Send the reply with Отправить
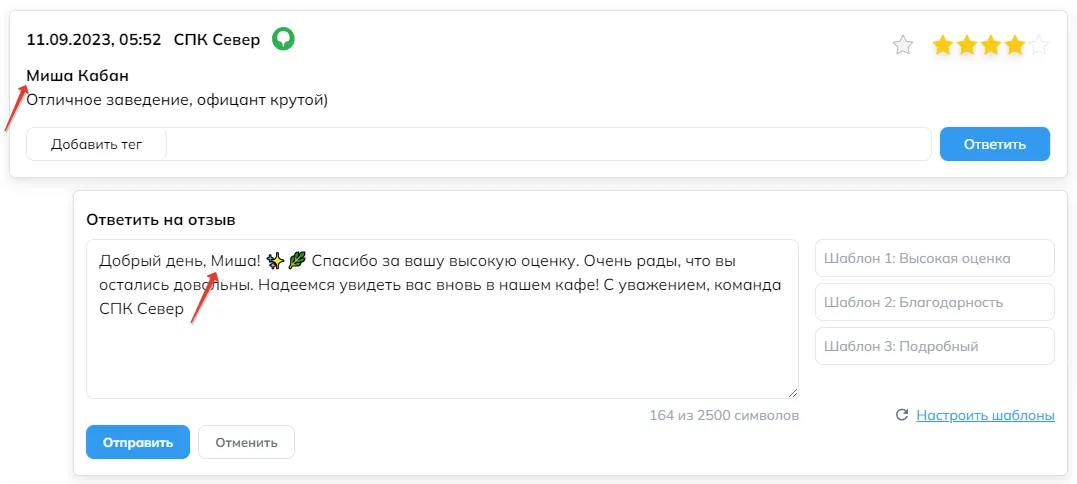The image size is (1077, 484). pos(138,442)
